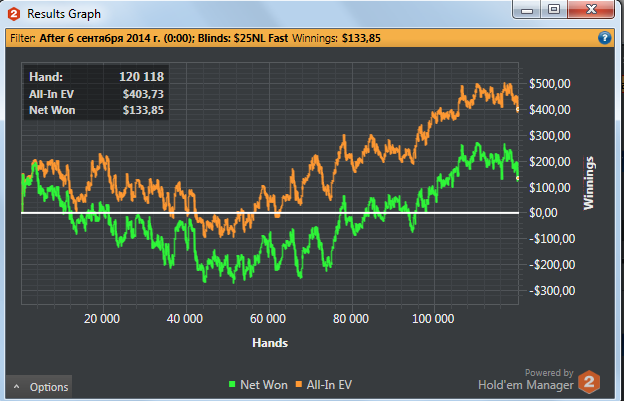Expand the Options panel
Screen dimensions: 624x401
(39, 387)
